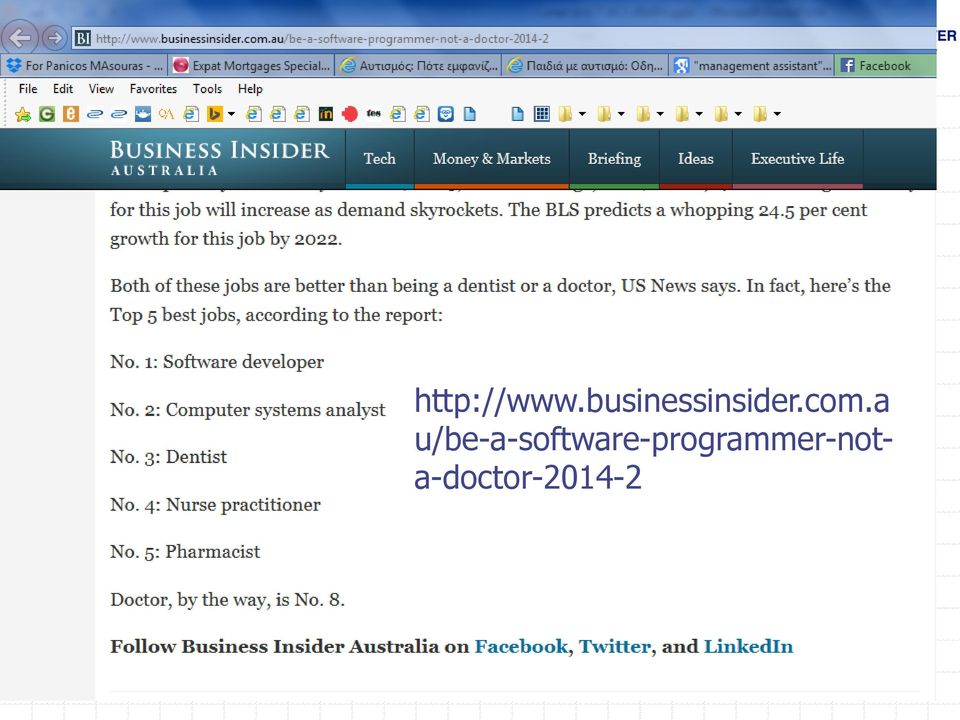This screenshot has width=960, height=720.
Task: Open the red circle favorites bar icon
Action: (350, 114)
